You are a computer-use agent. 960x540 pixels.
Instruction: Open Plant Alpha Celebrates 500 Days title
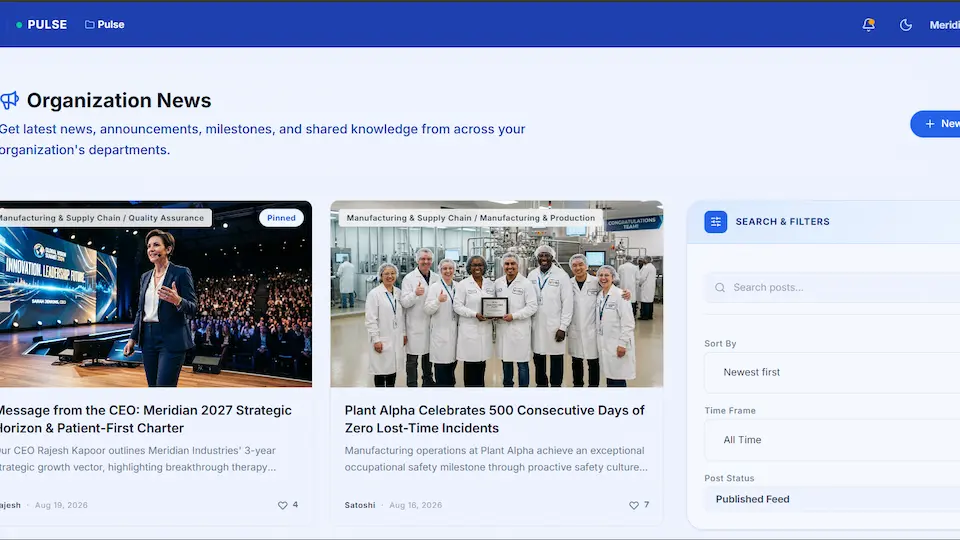[495, 419]
